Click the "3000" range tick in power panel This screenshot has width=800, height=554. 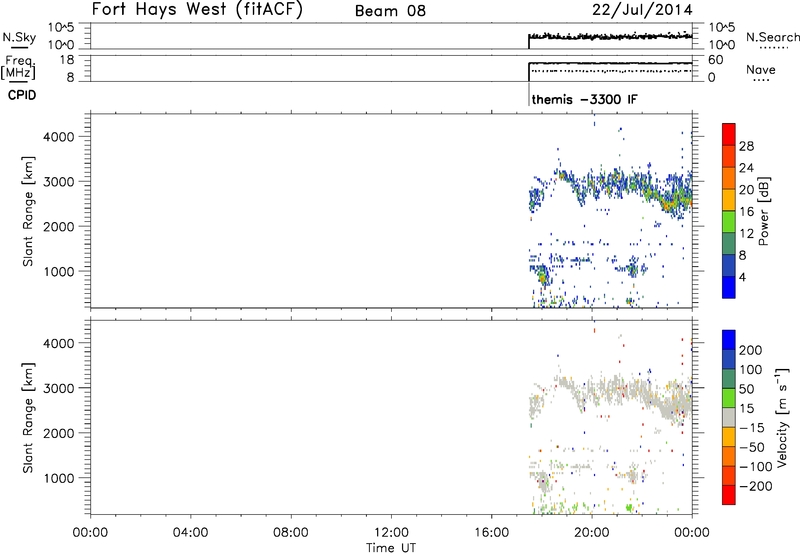(x=58, y=182)
